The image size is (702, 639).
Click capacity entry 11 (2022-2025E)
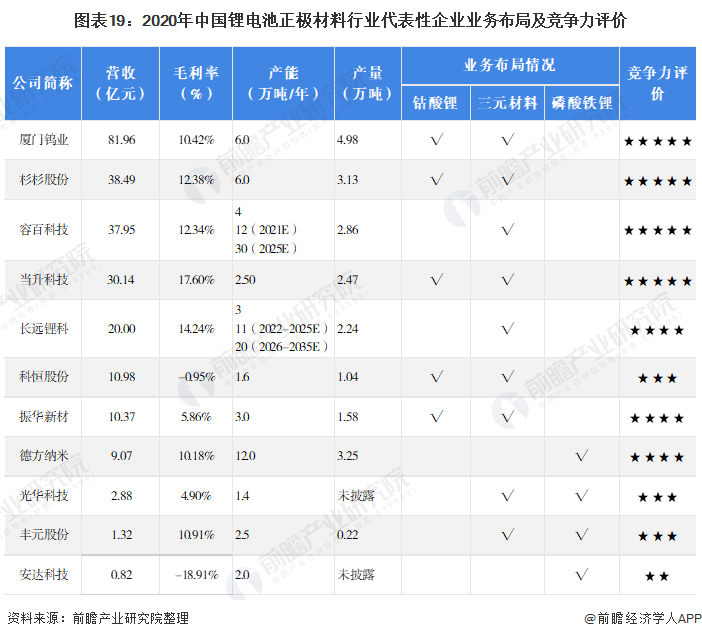pyautogui.click(x=282, y=329)
